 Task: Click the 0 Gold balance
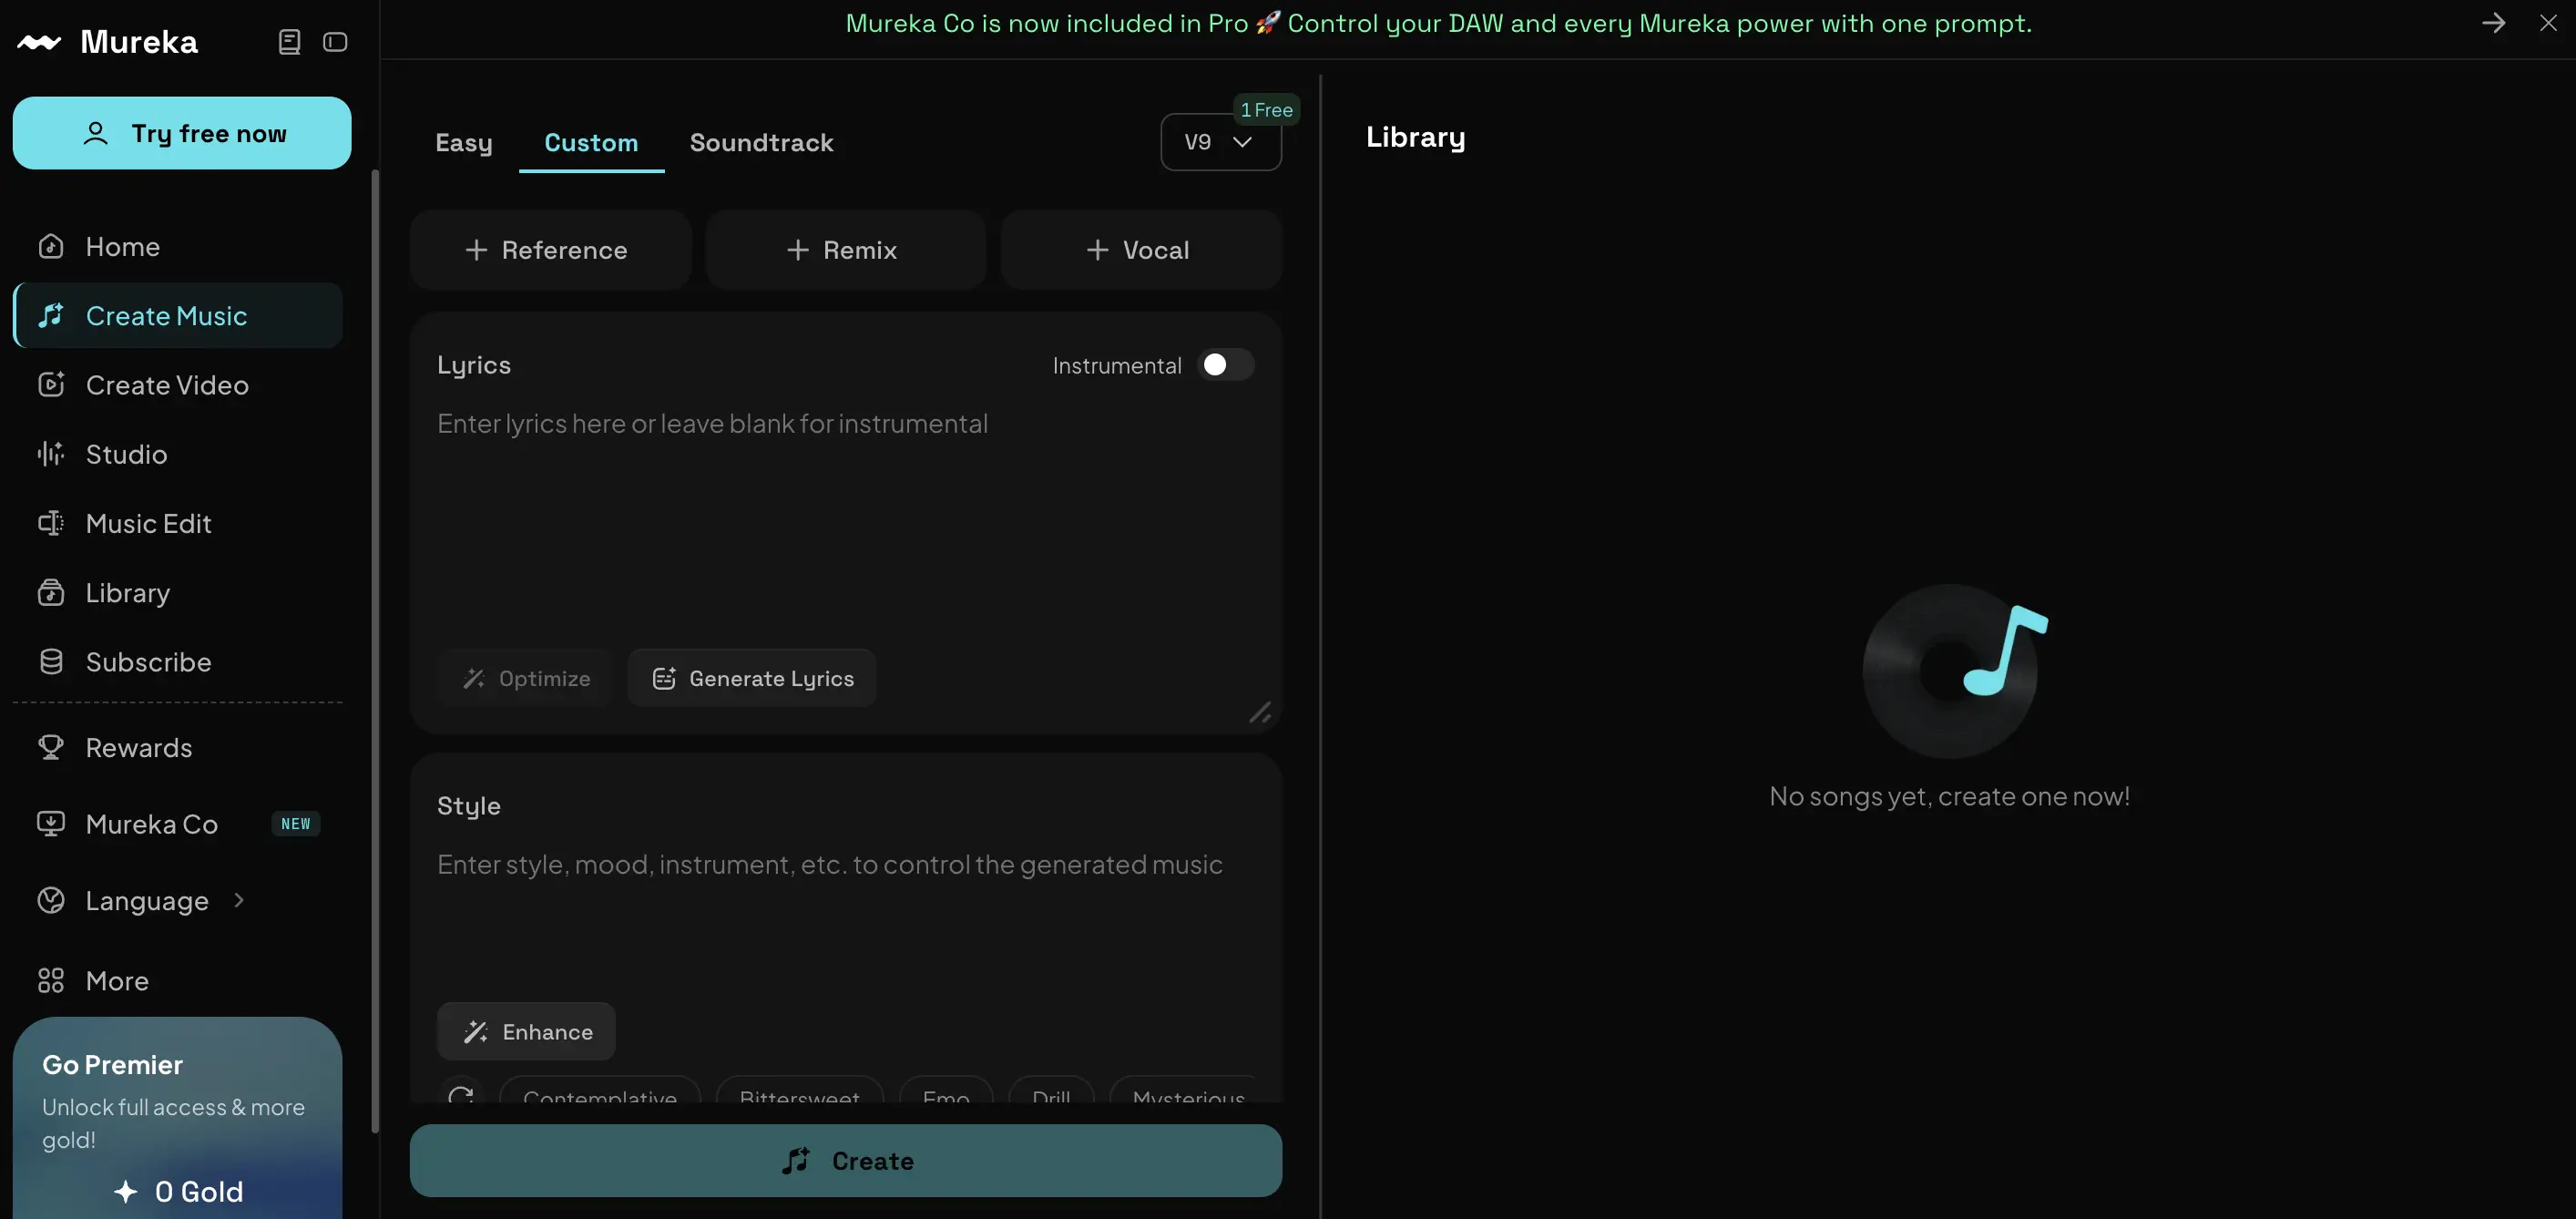coord(178,1191)
